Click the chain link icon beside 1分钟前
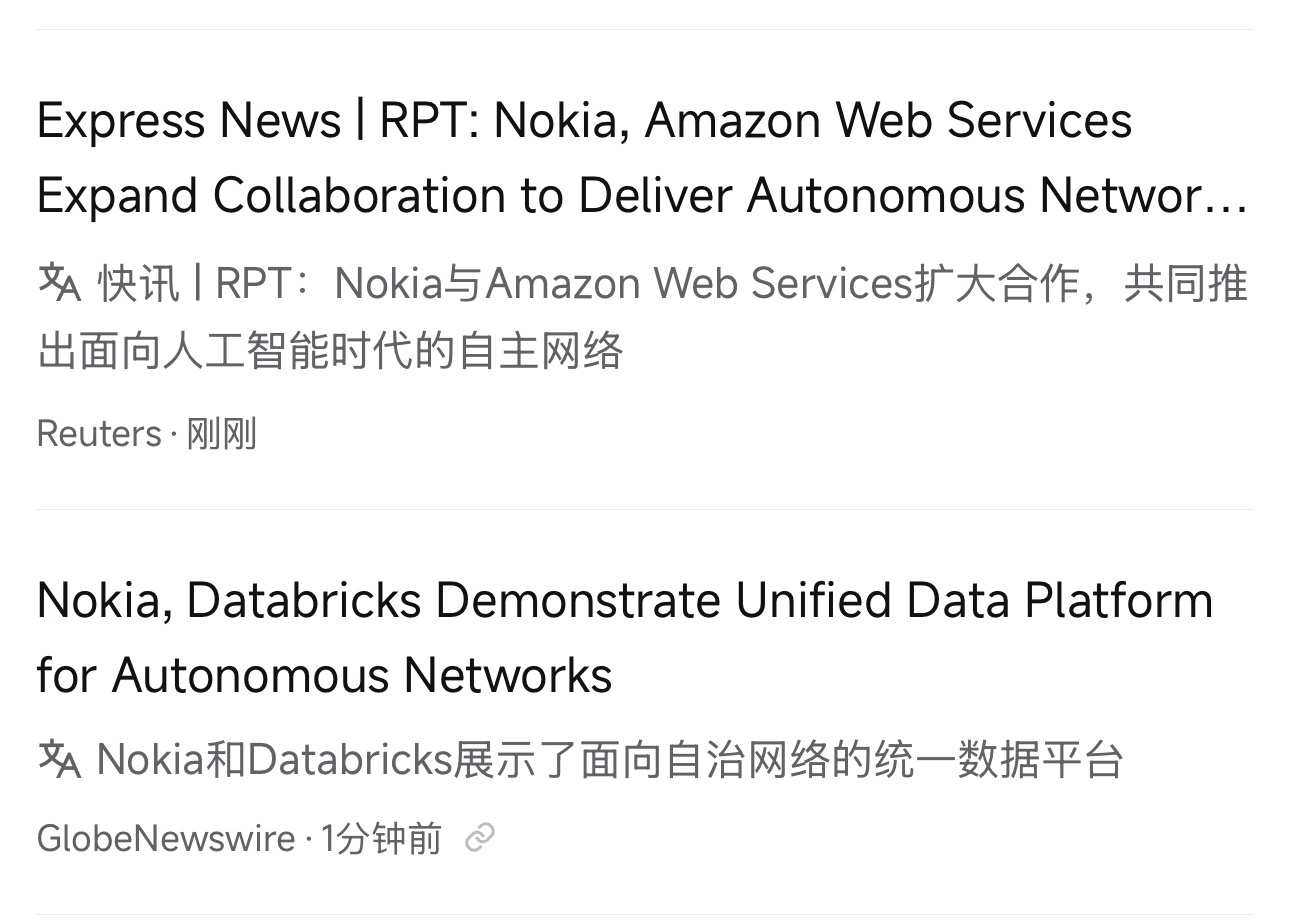The image size is (1290, 924). click(x=480, y=838)
